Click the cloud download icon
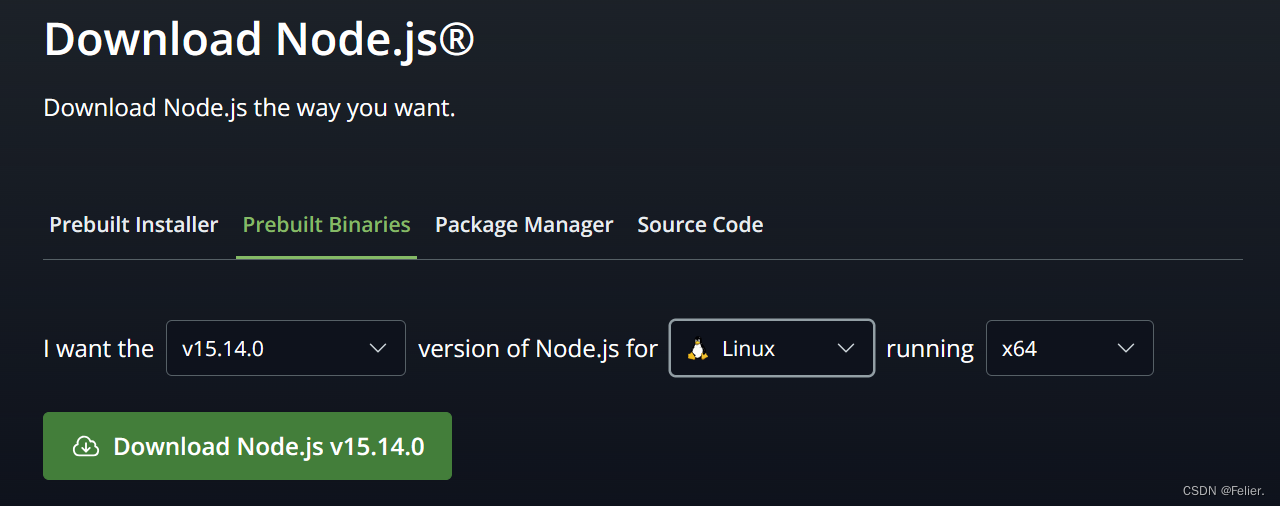This screenshot has height=506, width=1280. pyautogui.click(x=86, y=447)
